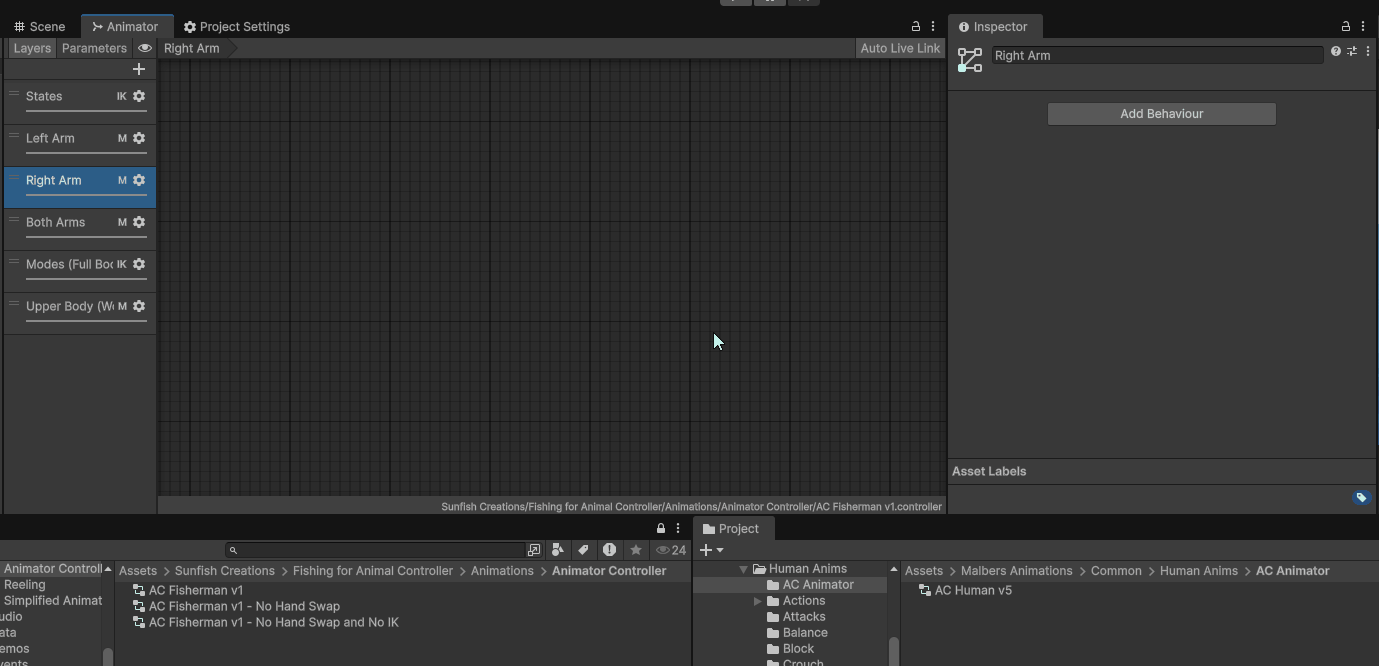
Task: Click the blue asset label tag icon
Action: 1361,497
